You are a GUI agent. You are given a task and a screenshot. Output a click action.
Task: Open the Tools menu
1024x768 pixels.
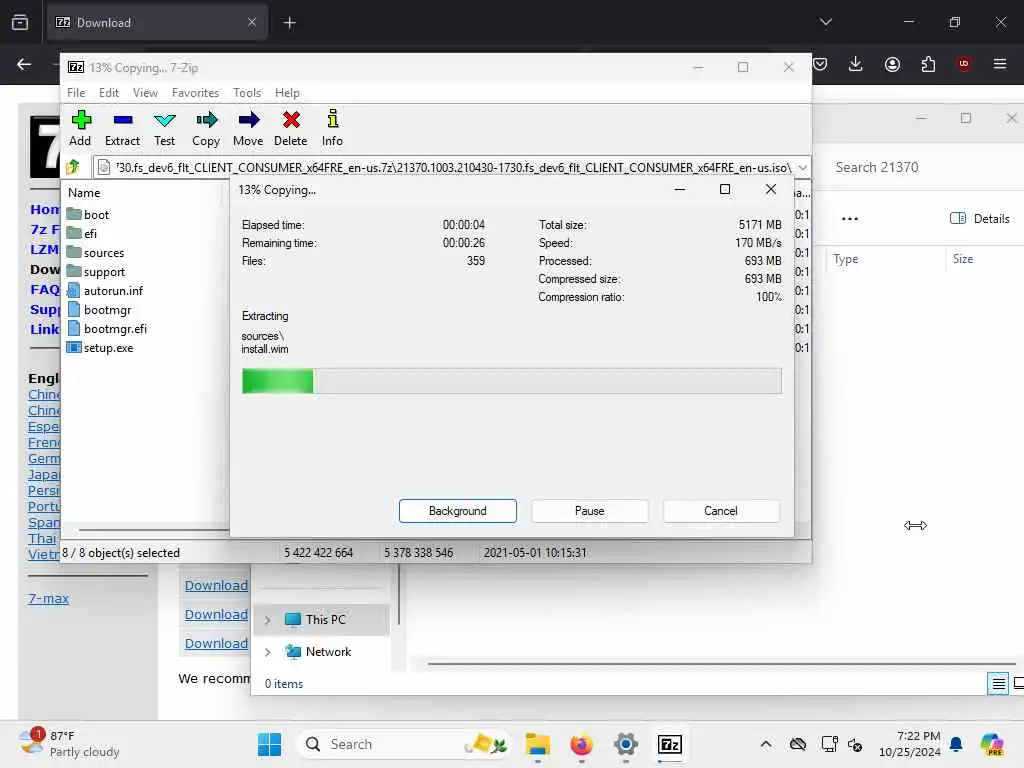click(247, 93)
